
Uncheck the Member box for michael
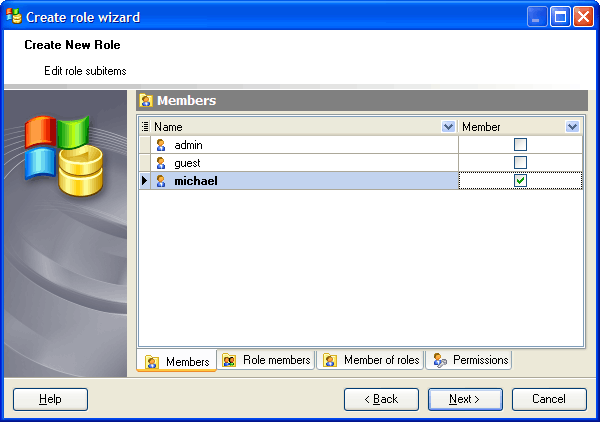click(x=520, y=181)
